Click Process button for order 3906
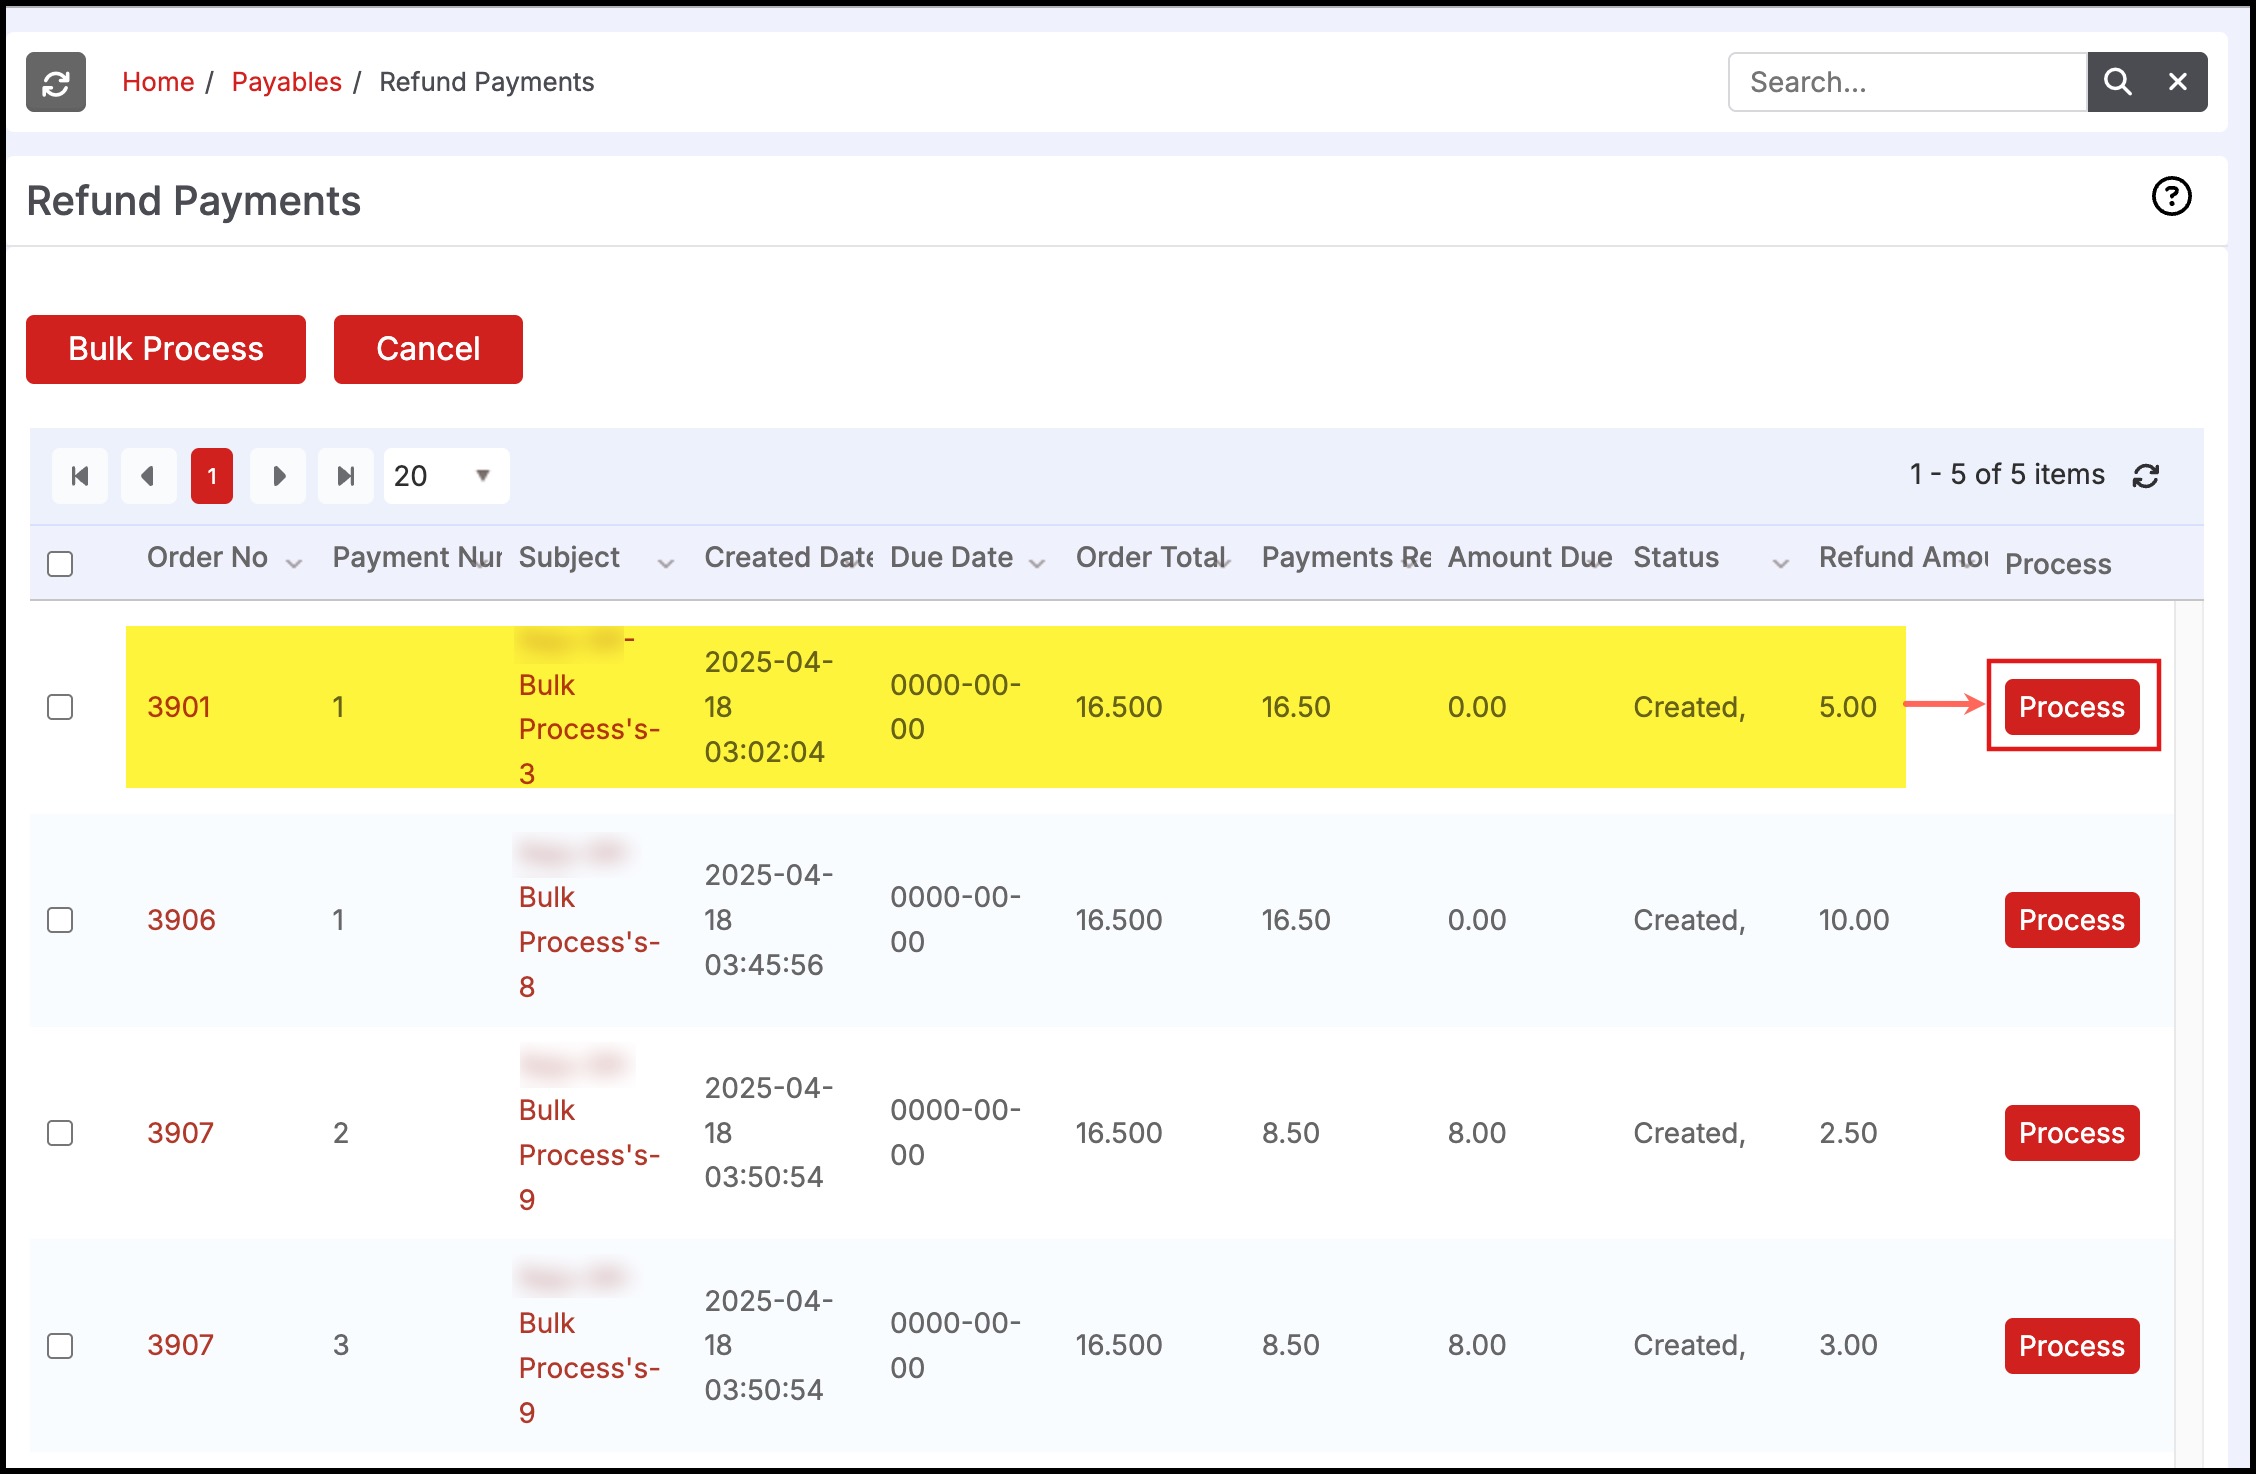Image resolution: width=2256 pixels, height=1474 pixels. pyautogui.click(x=2071, y=920)
